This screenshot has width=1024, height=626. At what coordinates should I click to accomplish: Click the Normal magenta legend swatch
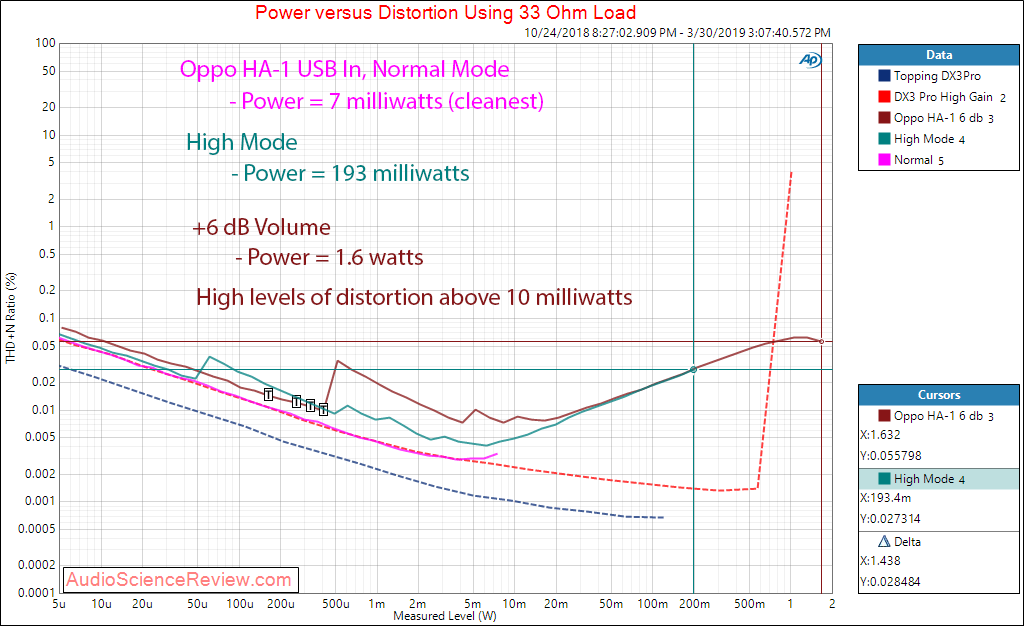tap(884, 159)
